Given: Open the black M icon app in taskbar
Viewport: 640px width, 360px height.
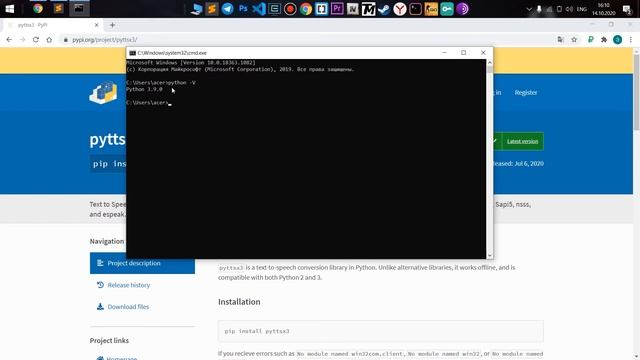Looking at the screenshot, I should pyautogui.click(x=369, y=9).
